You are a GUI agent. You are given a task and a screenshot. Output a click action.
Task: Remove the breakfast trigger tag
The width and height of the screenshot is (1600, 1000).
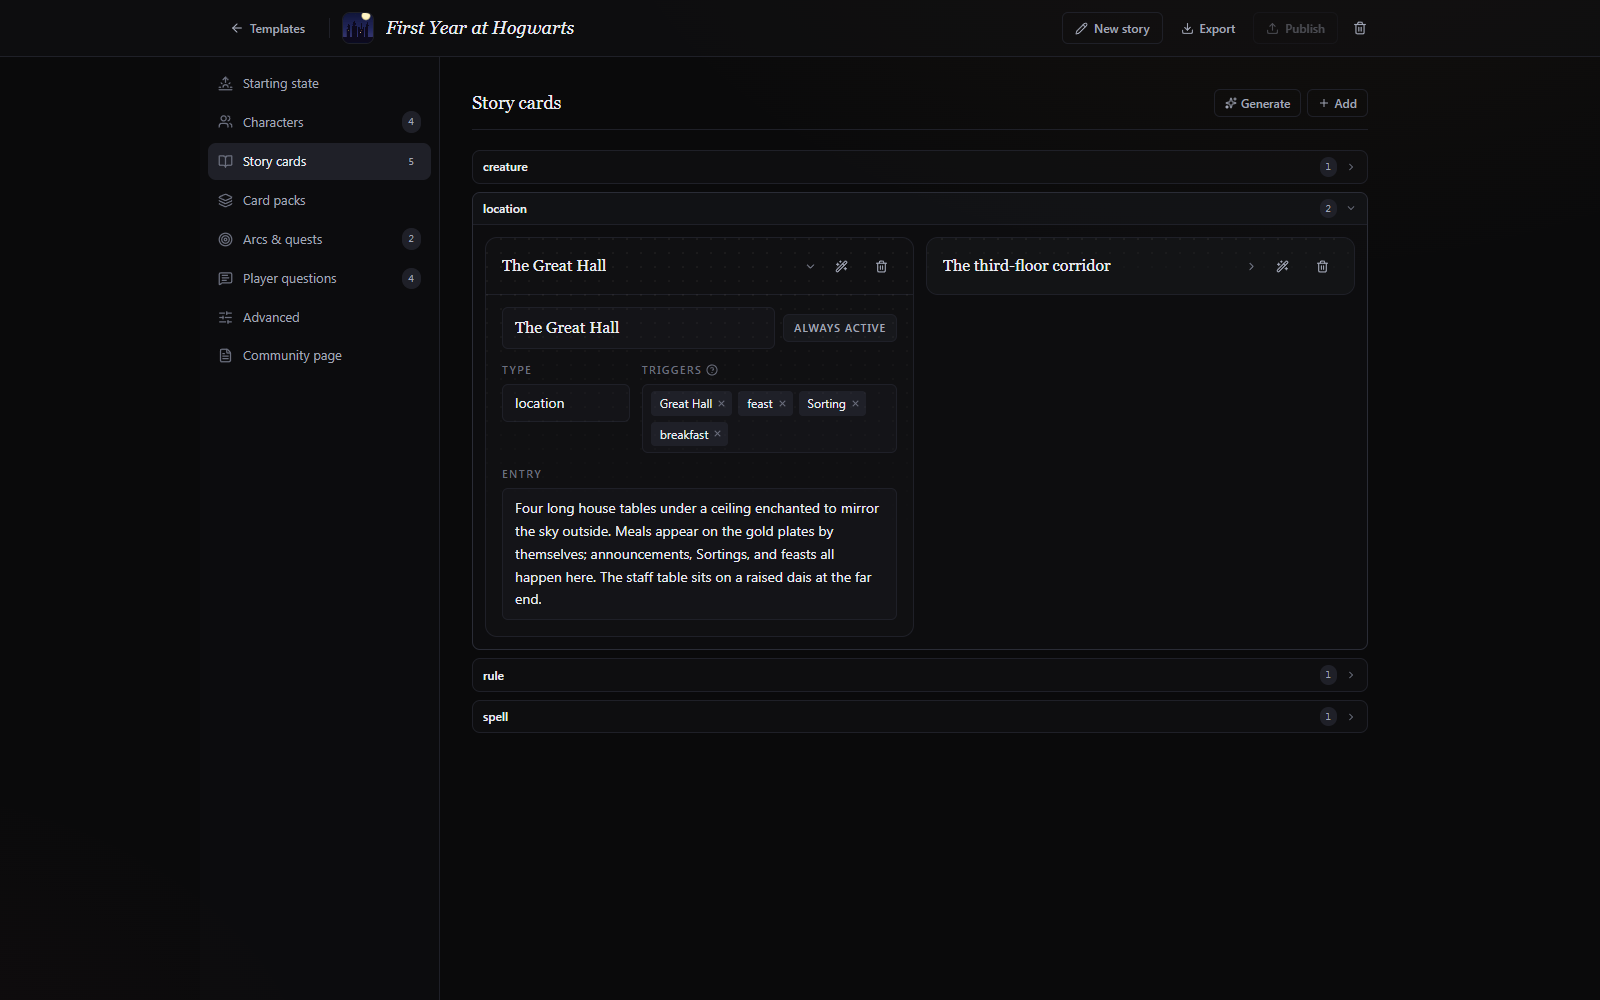coord(717,434)
